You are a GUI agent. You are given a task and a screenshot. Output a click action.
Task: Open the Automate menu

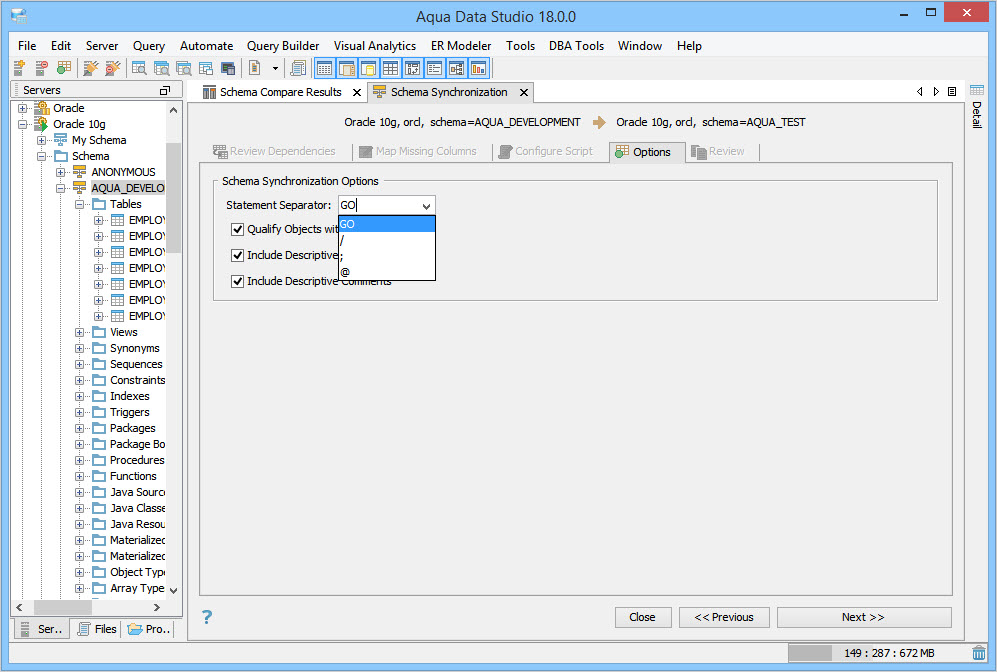[x=207, y=46]
